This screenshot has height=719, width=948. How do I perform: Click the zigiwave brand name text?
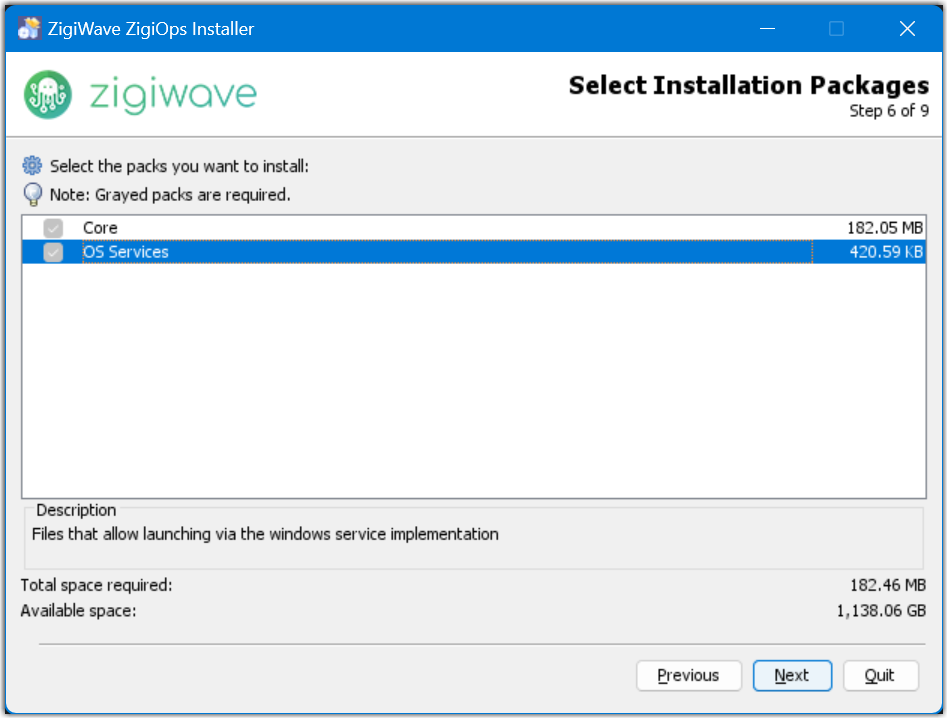click(173, 94)
